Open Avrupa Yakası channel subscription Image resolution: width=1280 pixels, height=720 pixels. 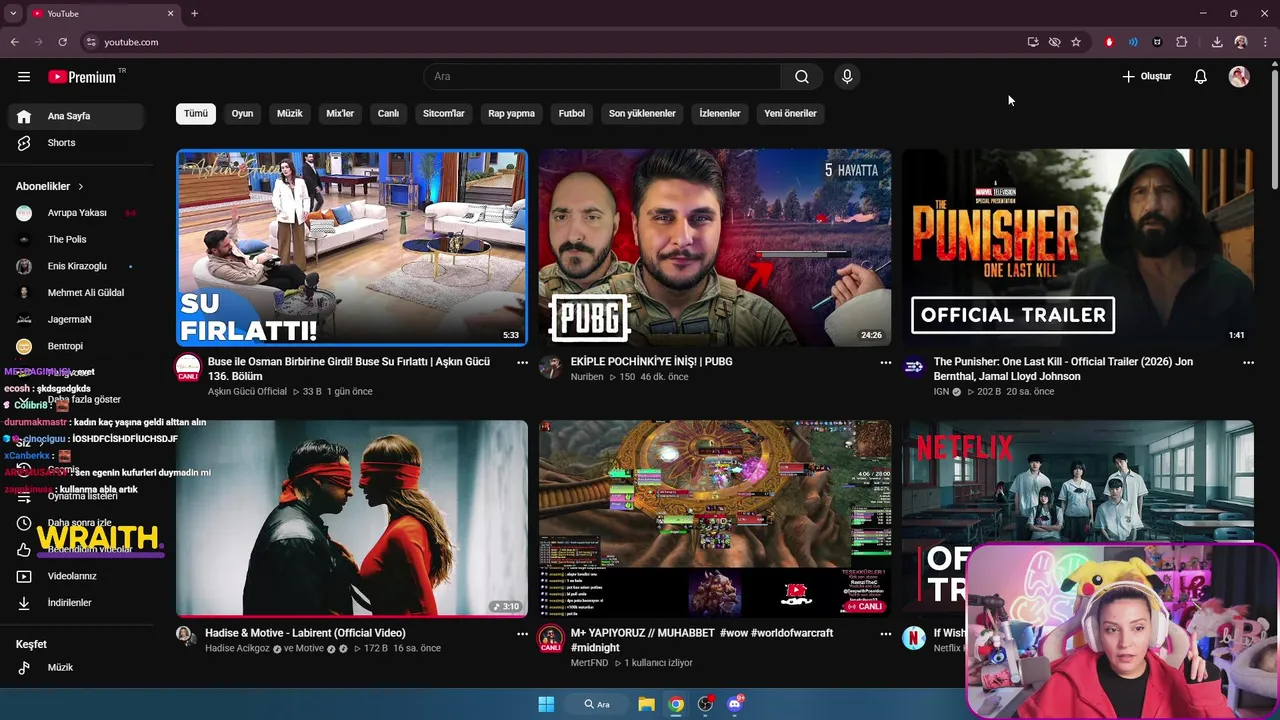(76, 213)
